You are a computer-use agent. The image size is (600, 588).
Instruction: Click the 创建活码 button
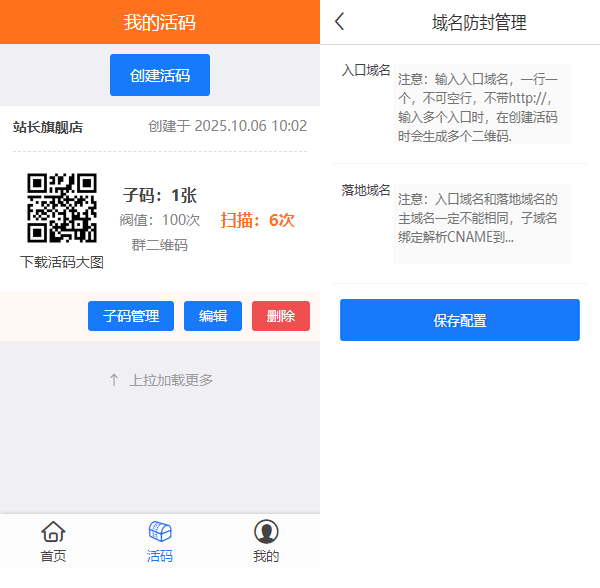click(160, 75)
